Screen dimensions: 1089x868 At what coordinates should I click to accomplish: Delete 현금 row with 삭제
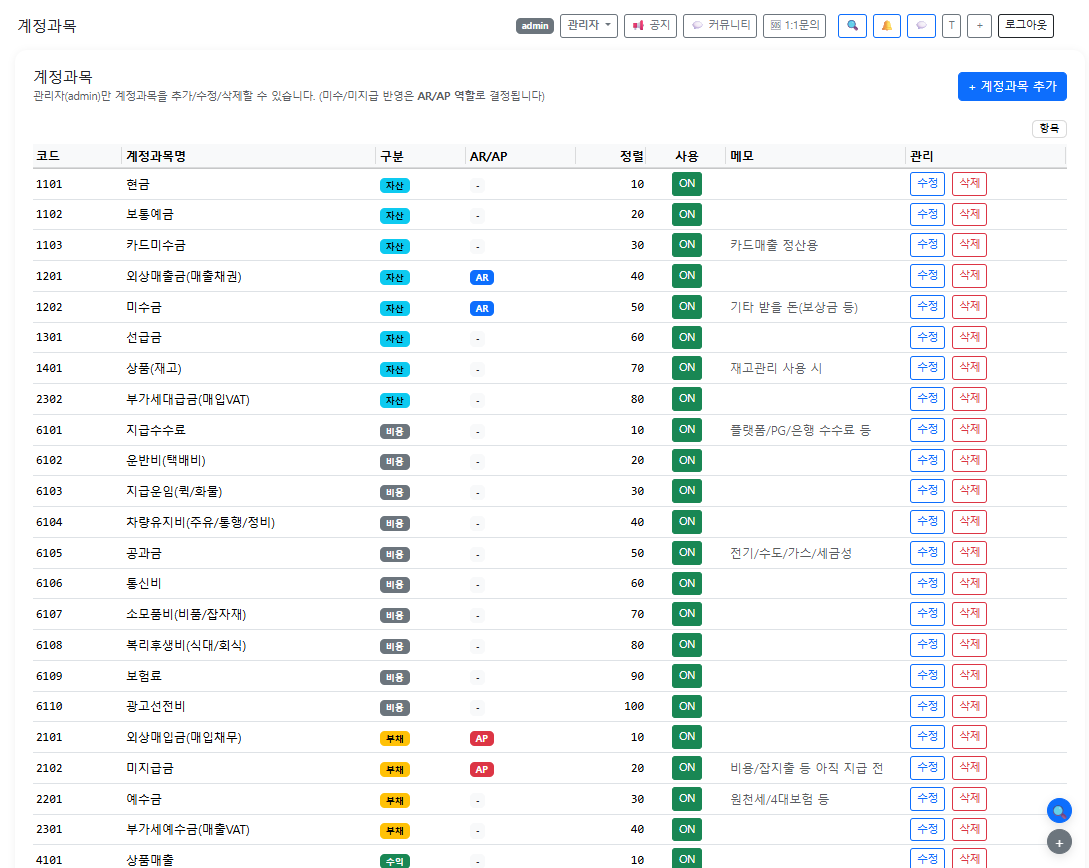point(969,184)
